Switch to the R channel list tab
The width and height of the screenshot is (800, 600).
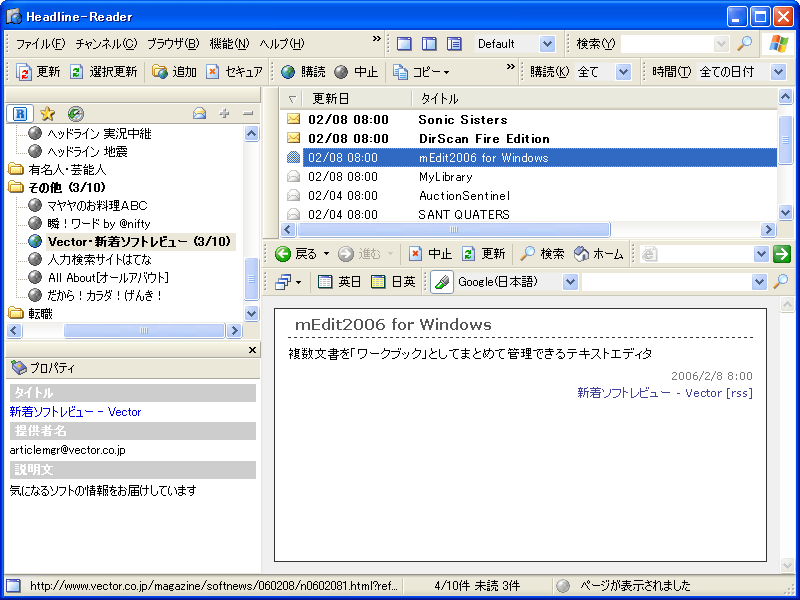pos(20,113)
